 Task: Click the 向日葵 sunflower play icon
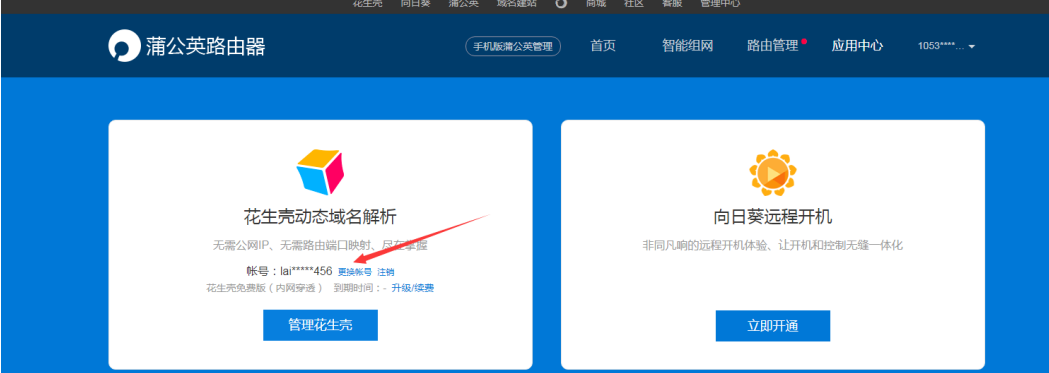773,174
